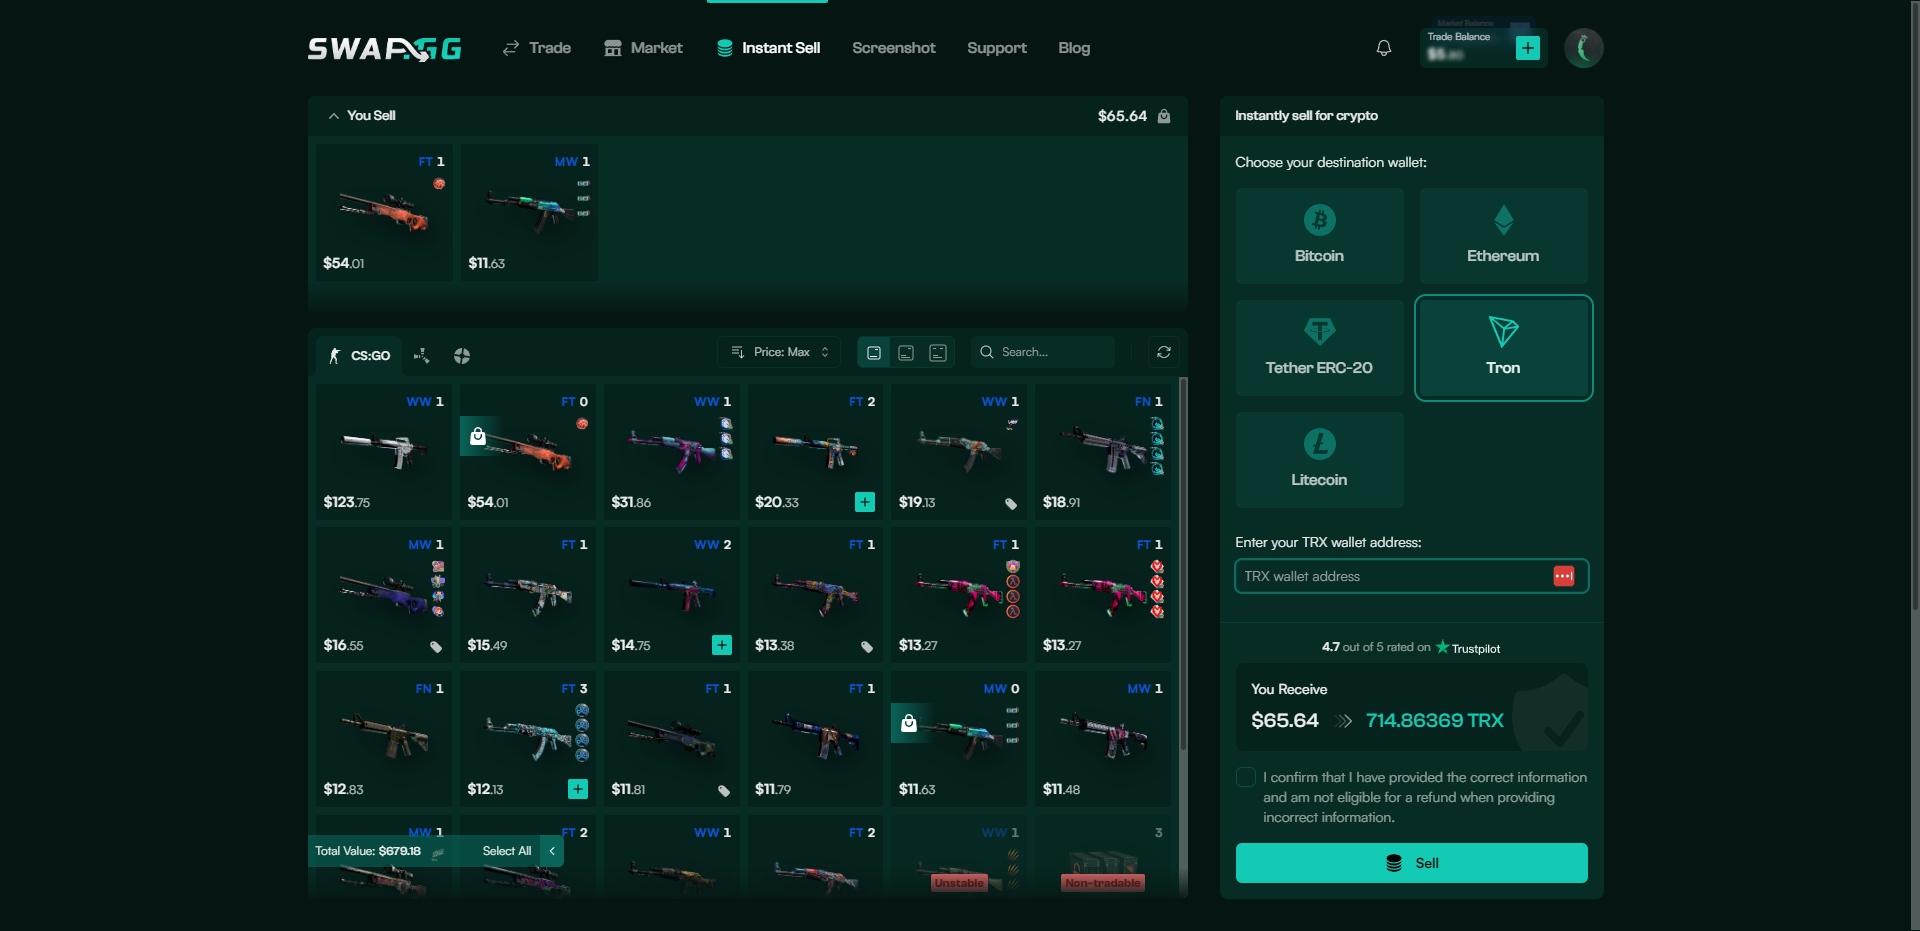Remove the $54.01 item from You Sell
1920x931 pixels.
(385, 212)
